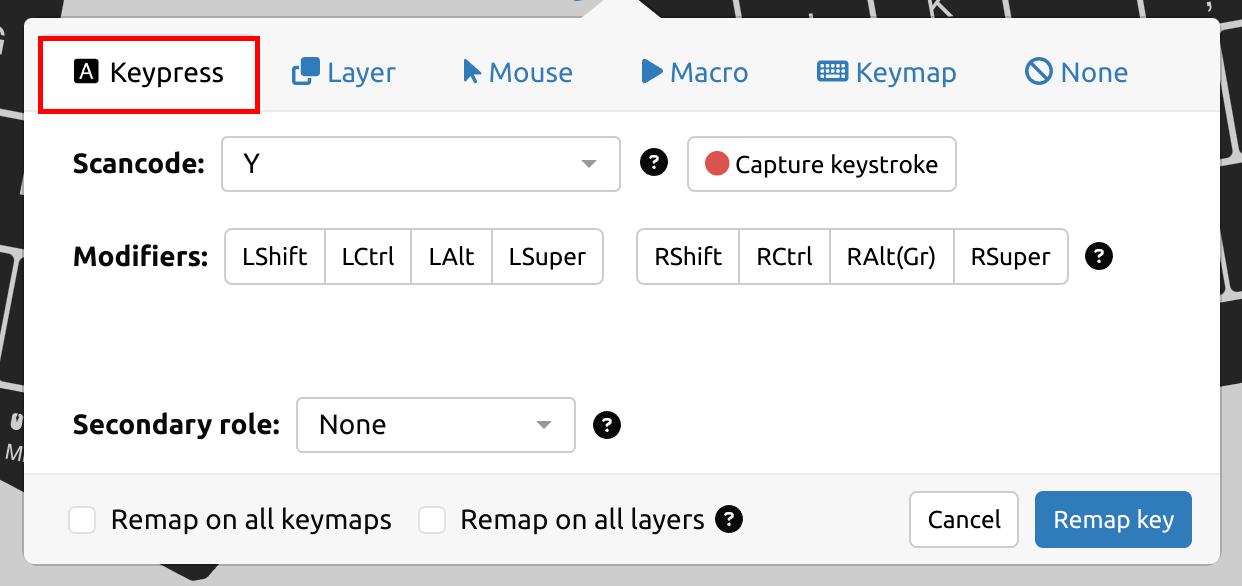The width and height of the screenshot is (1242, 586).
Task: Click Capture keystroke button
Action: pyautogui.click(x=821, y=164)
